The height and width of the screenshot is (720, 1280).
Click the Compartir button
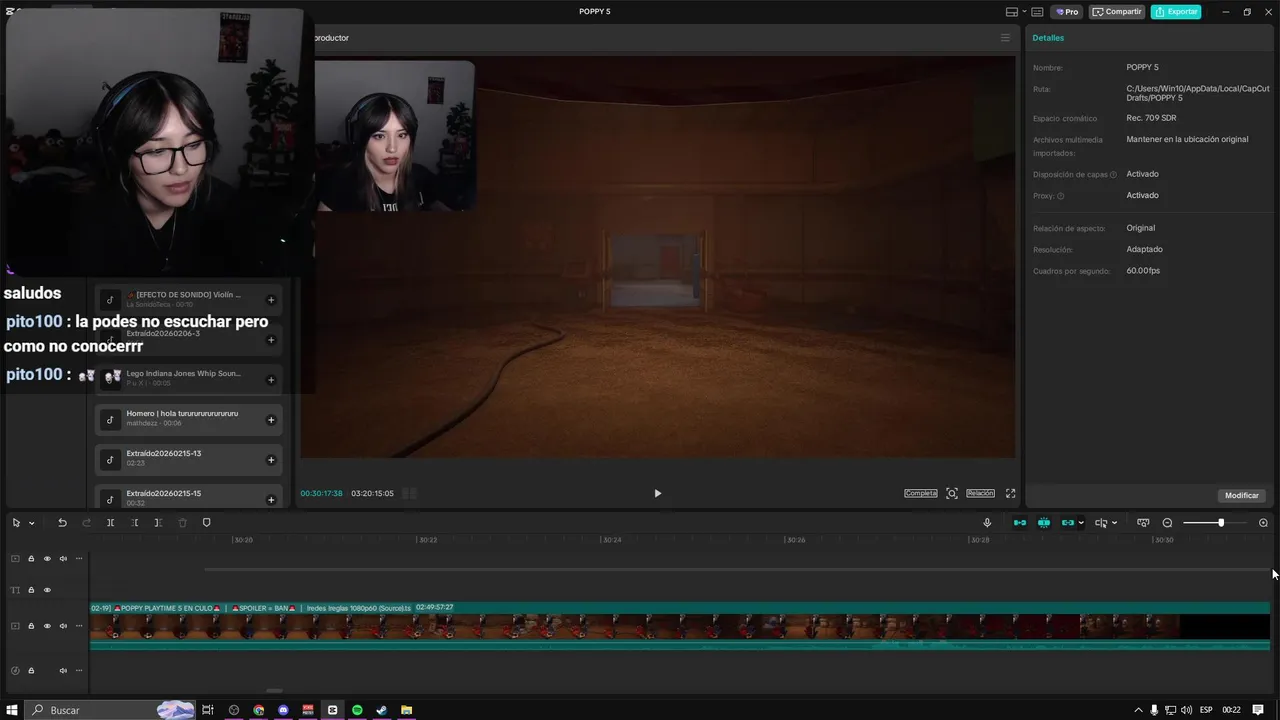point(1116,12)
